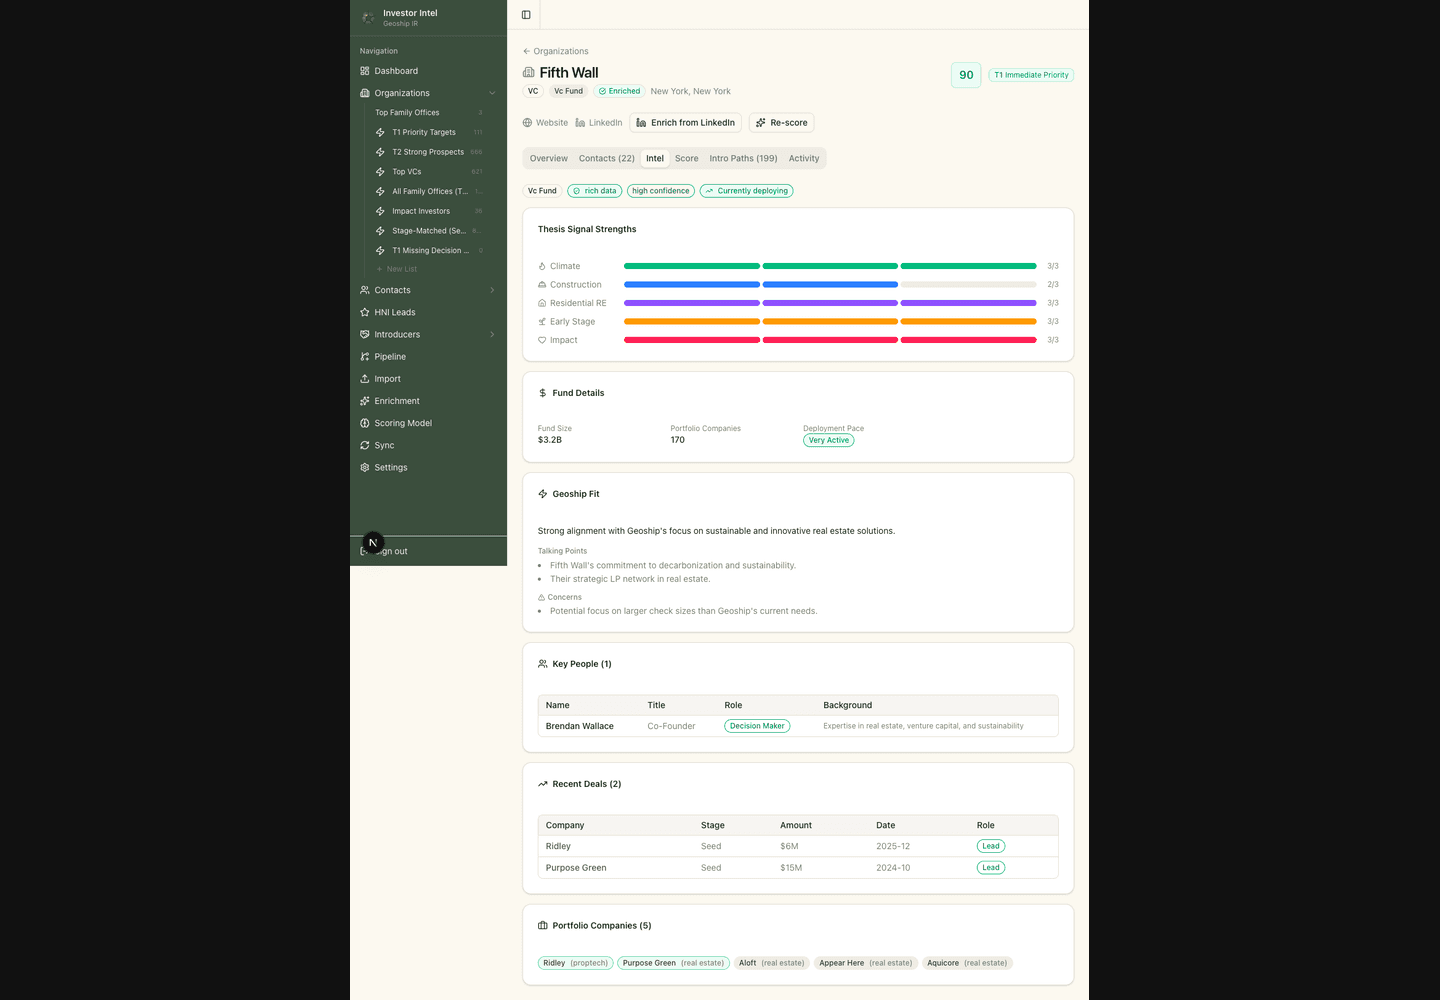Go back to Organizations link

pos(556,51)
